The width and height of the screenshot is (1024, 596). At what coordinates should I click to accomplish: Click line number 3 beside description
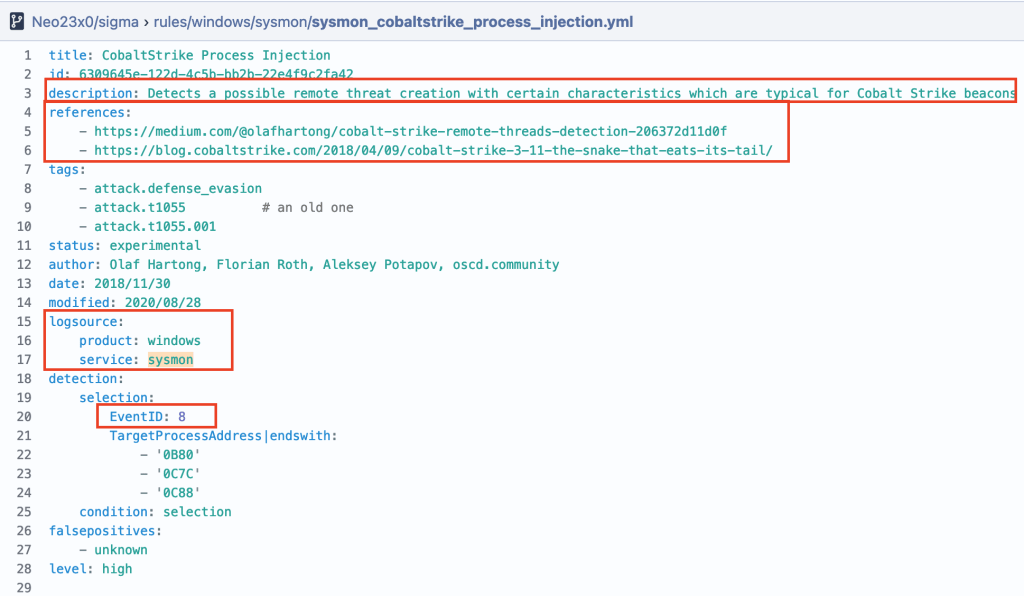pos(27,93)
